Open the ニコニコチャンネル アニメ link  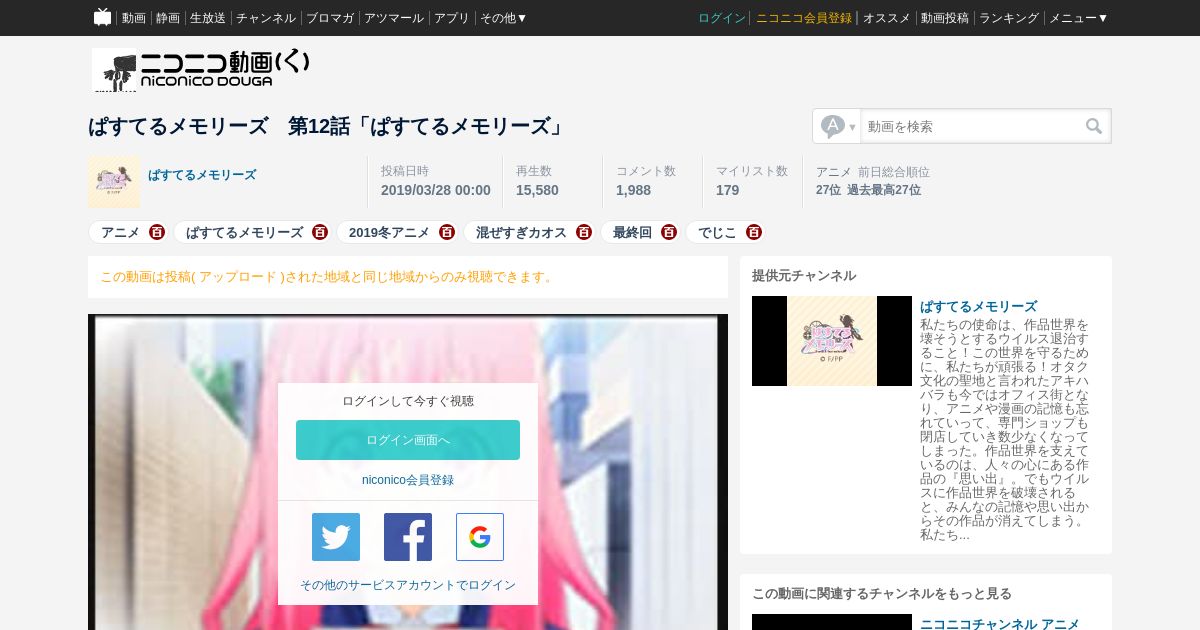1000,624
